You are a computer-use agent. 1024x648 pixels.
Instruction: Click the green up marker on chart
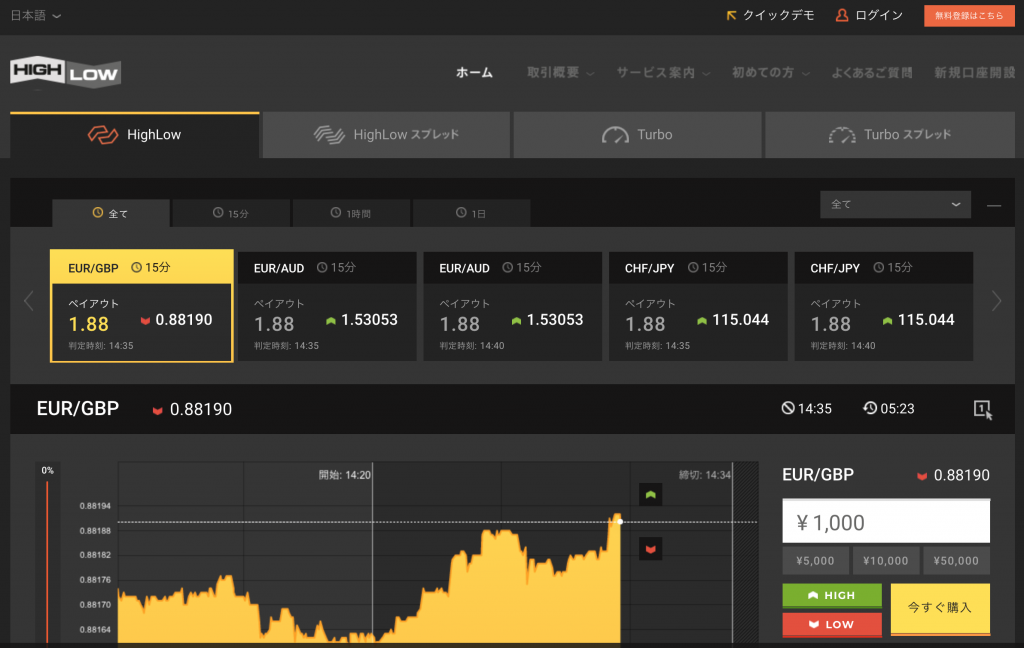650,494
